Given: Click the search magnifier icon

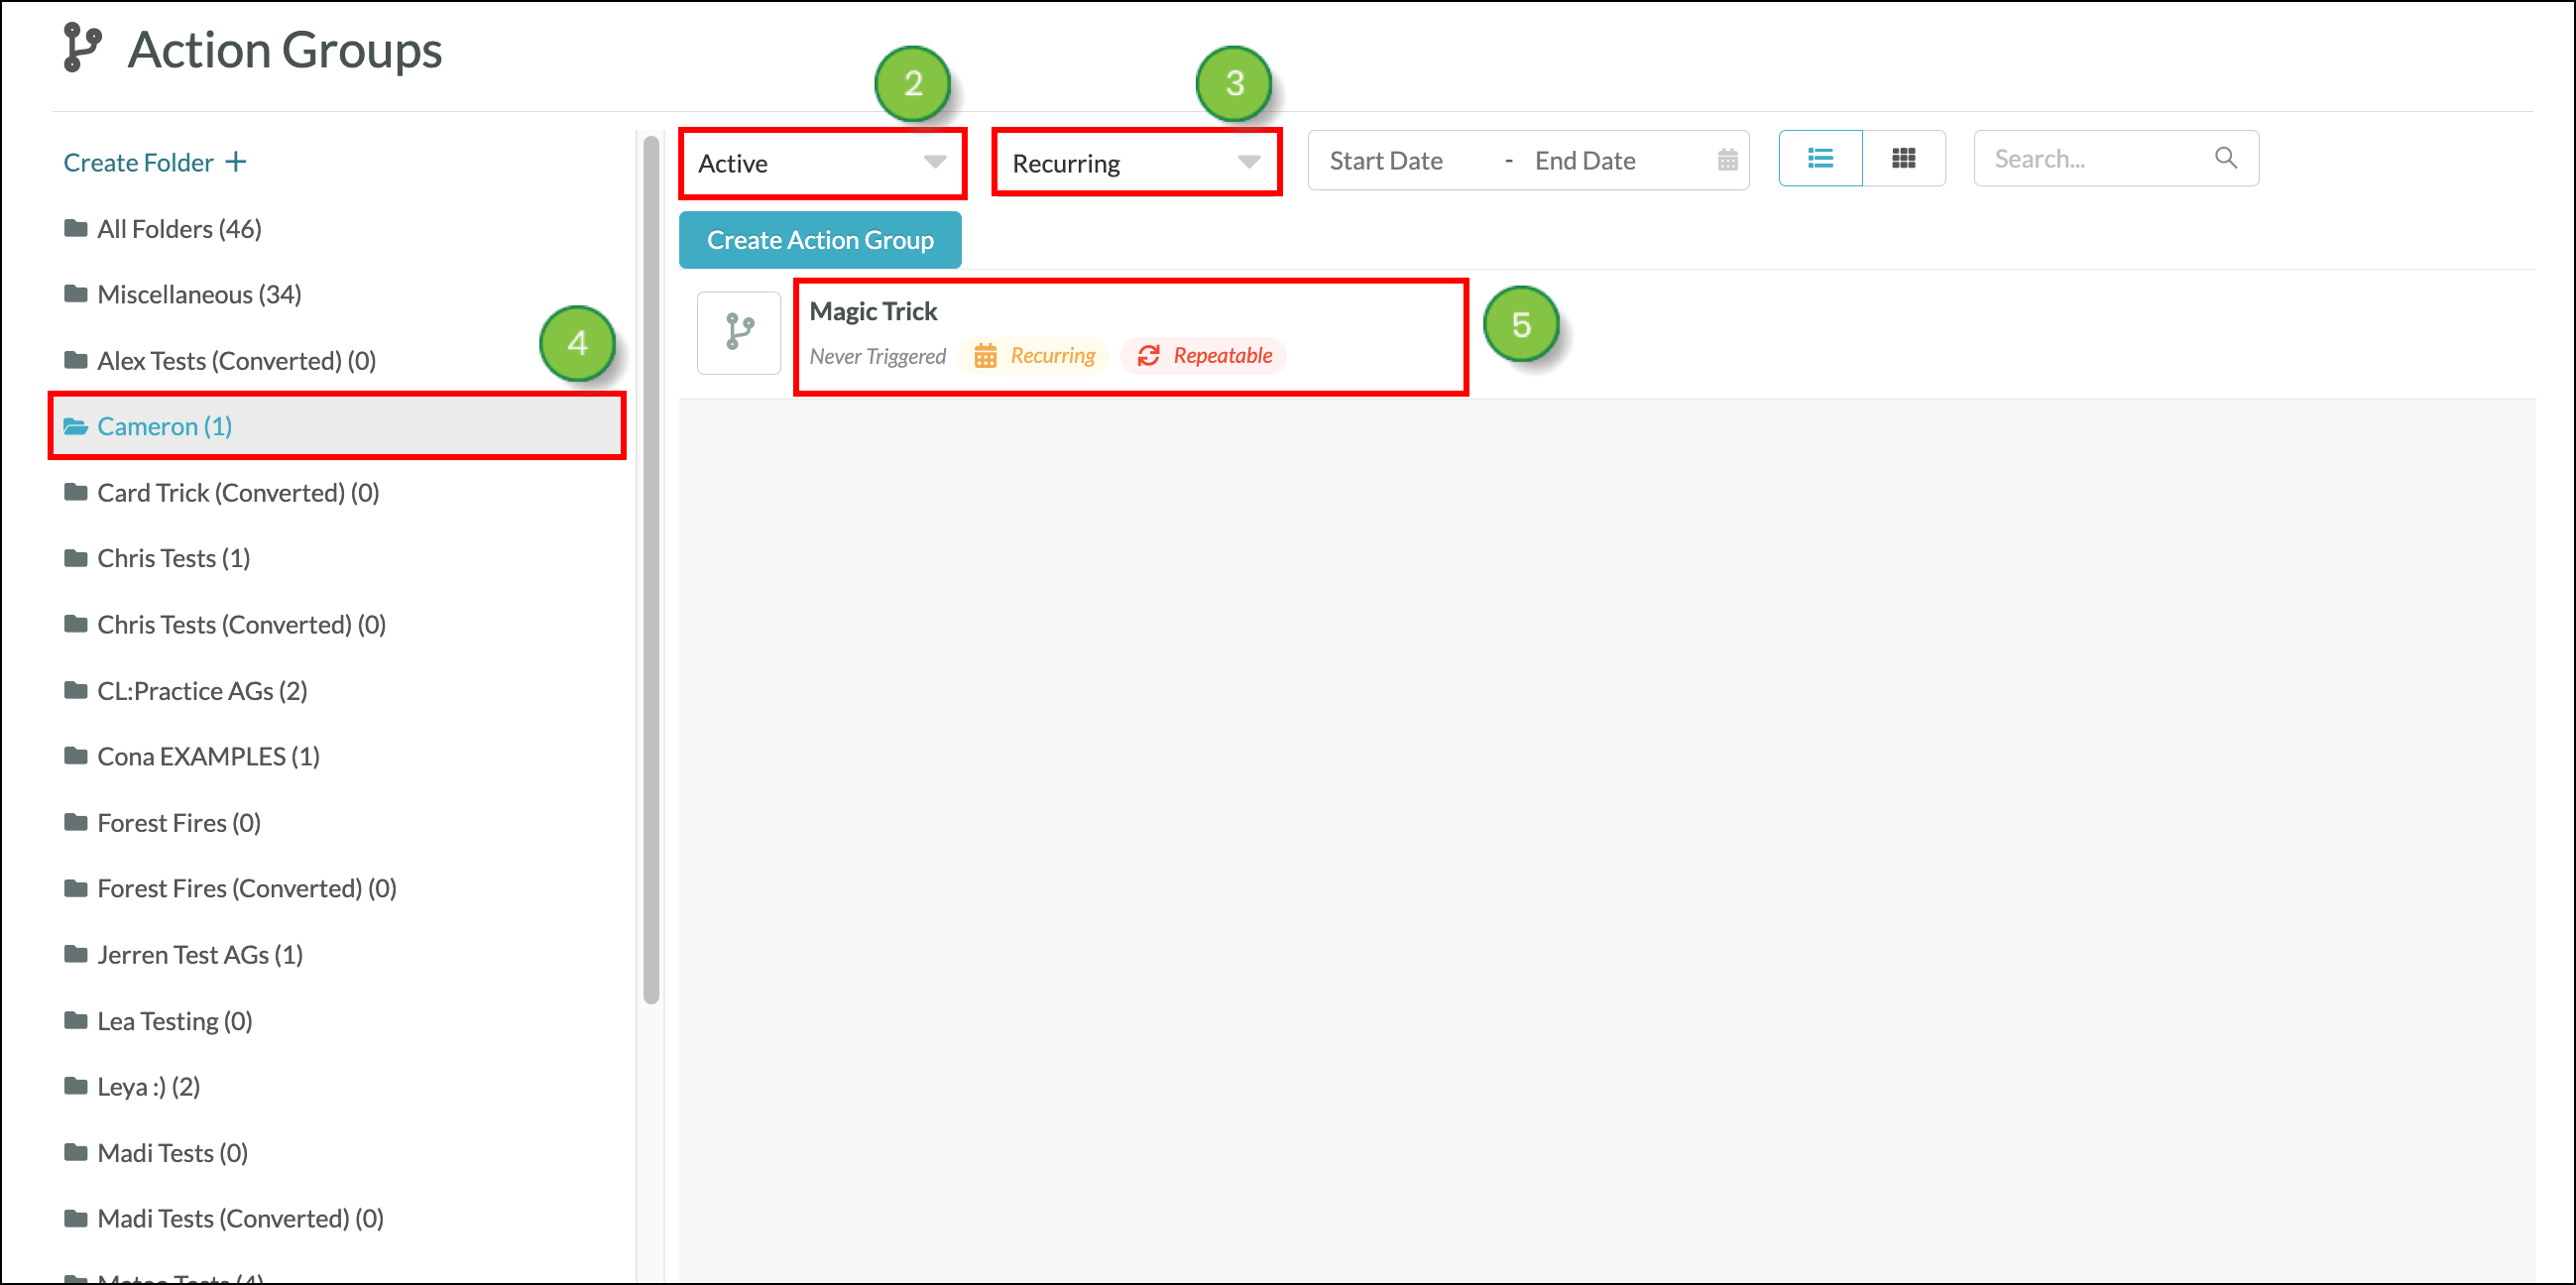Looking at the screenshot, I should coord(2225,158).
